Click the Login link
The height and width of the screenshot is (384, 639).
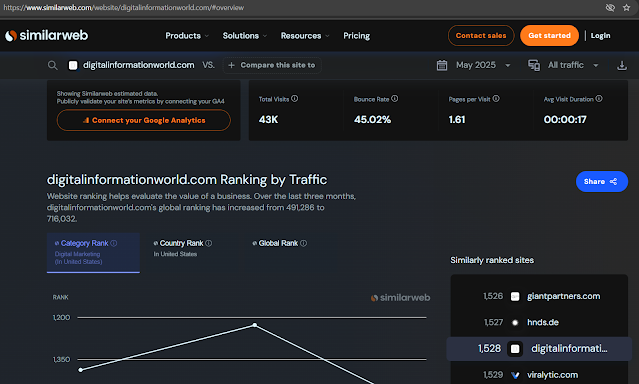click(x=600, y=36)
